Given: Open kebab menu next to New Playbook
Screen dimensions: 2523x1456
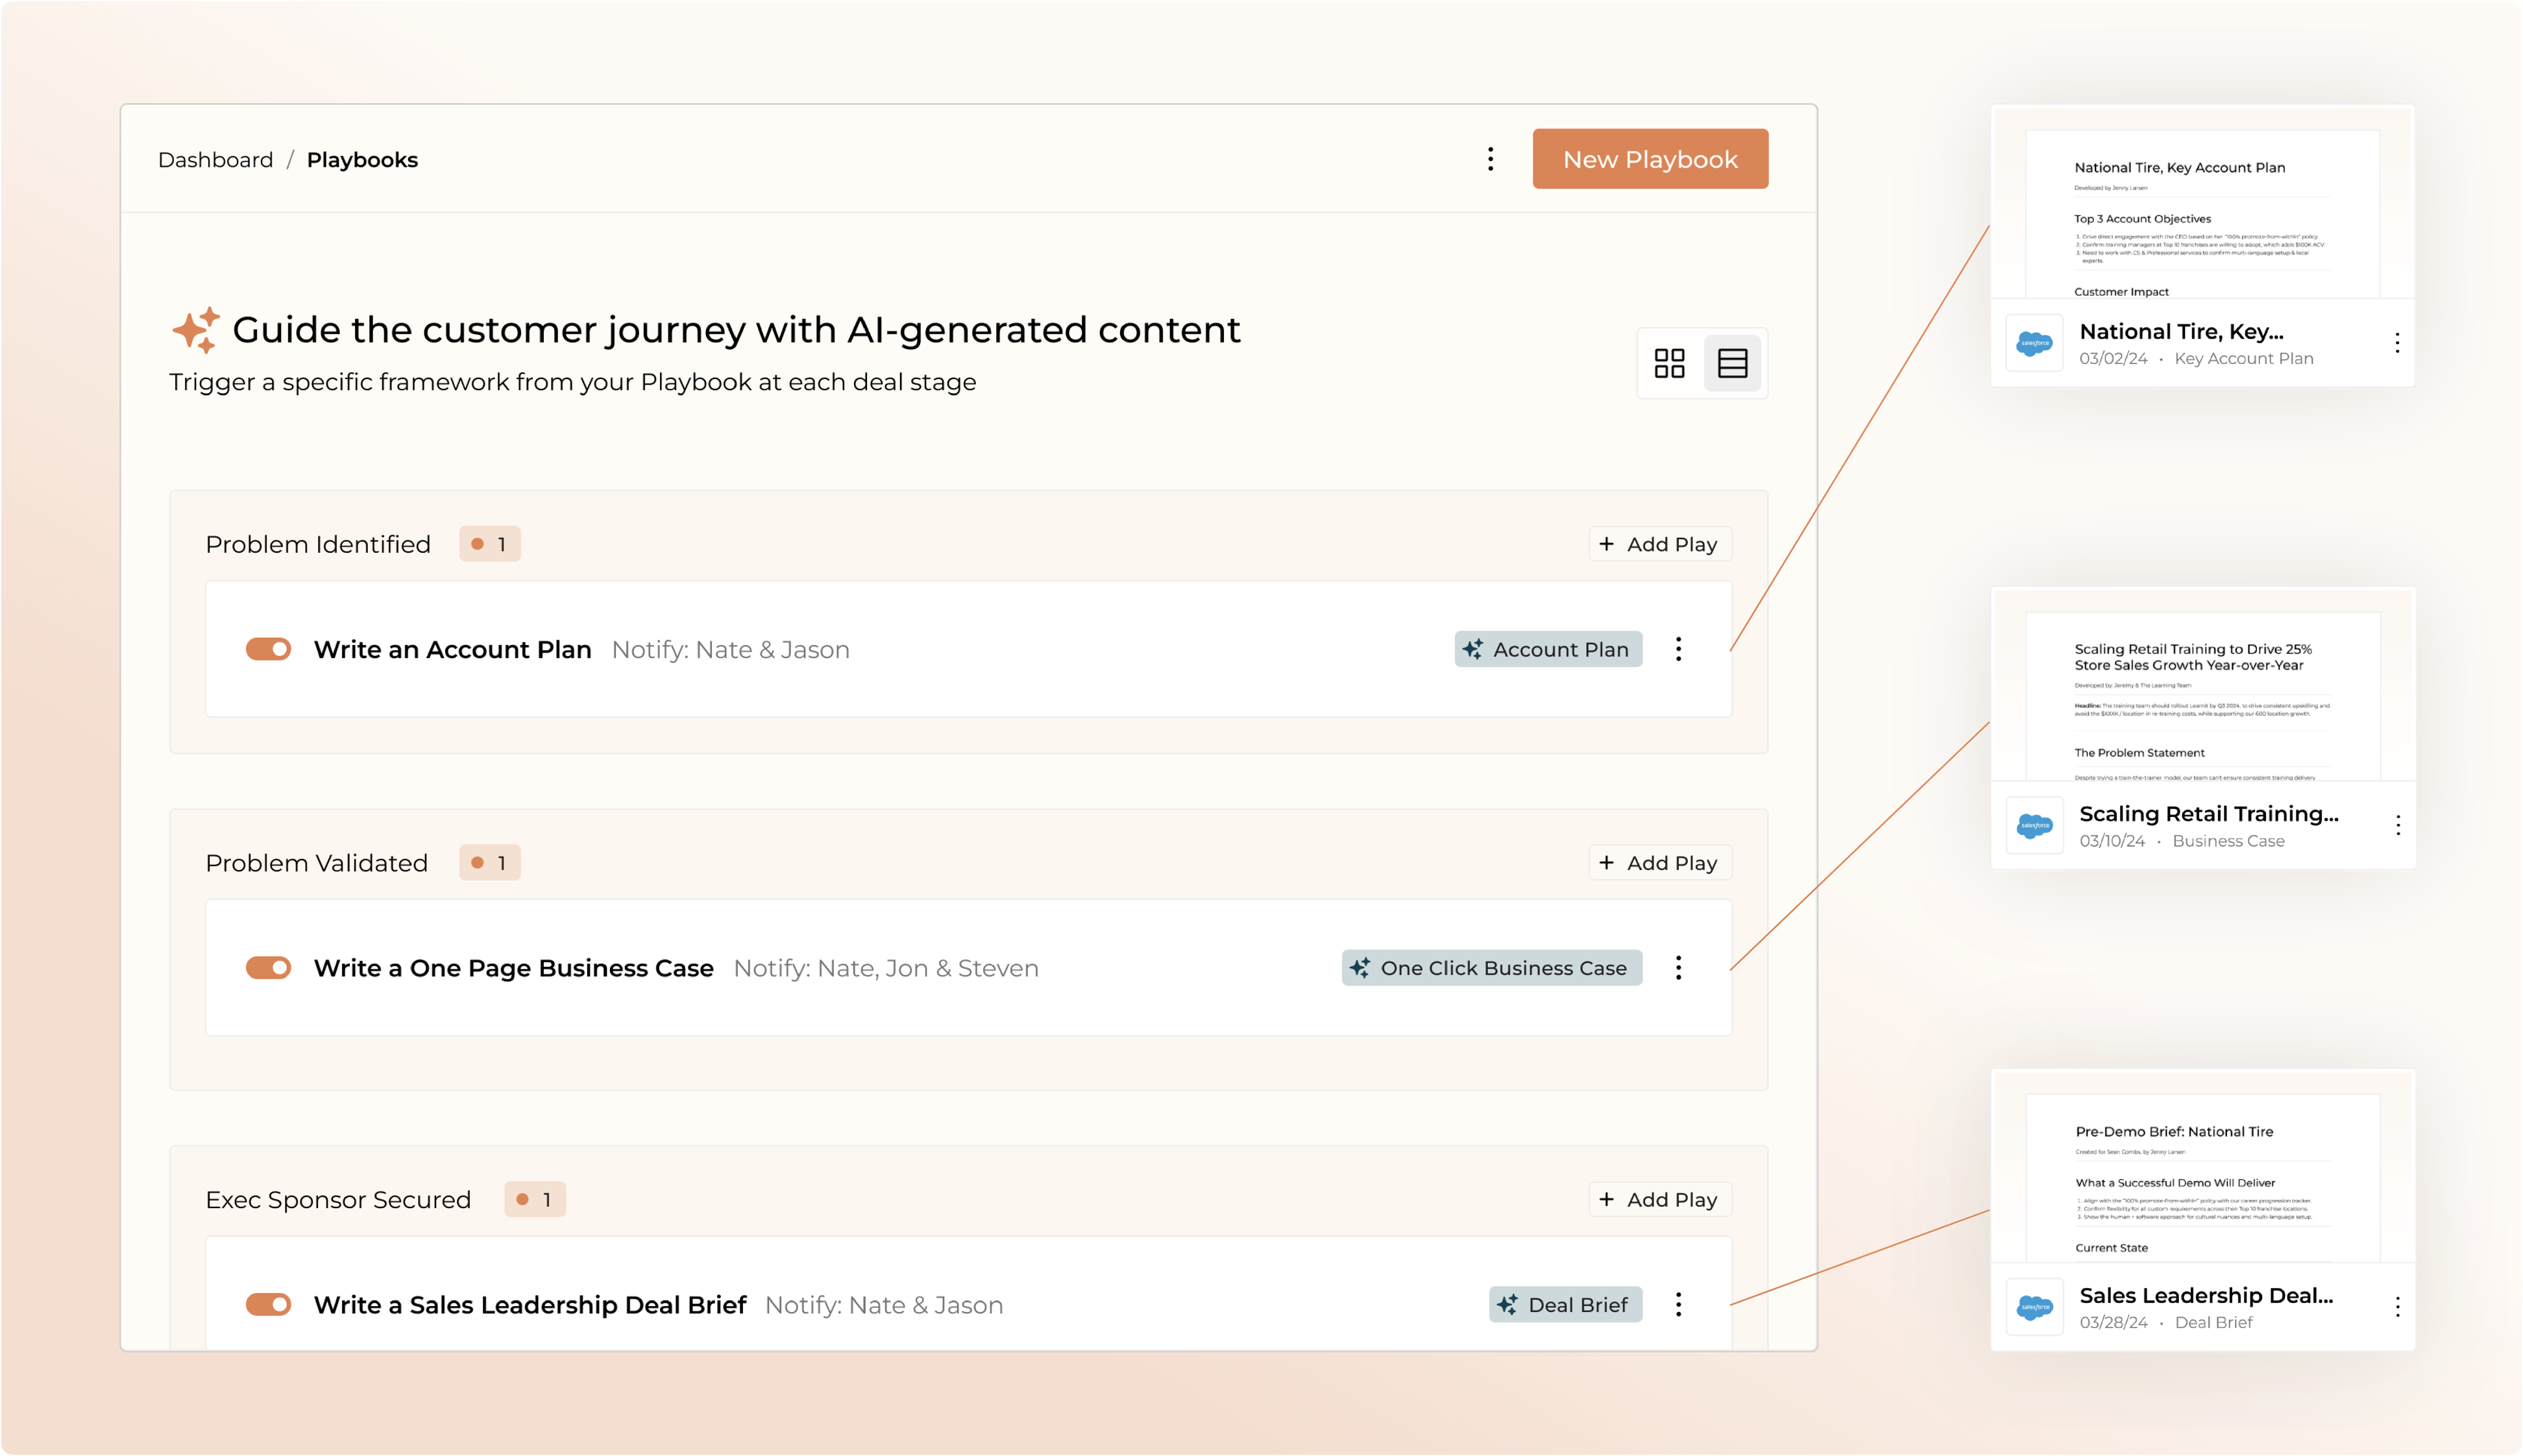Looking at the screenshot, I should [x=1490, y=159].
